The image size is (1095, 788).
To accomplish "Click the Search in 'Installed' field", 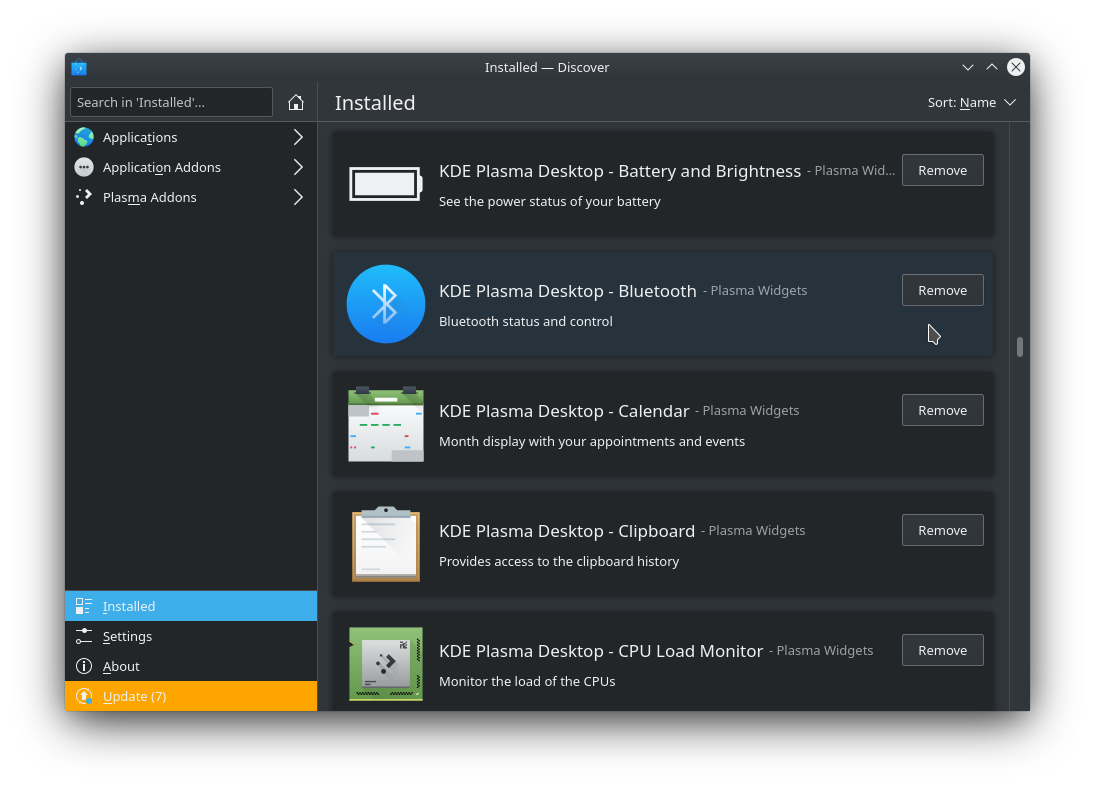I will (171, 102).
